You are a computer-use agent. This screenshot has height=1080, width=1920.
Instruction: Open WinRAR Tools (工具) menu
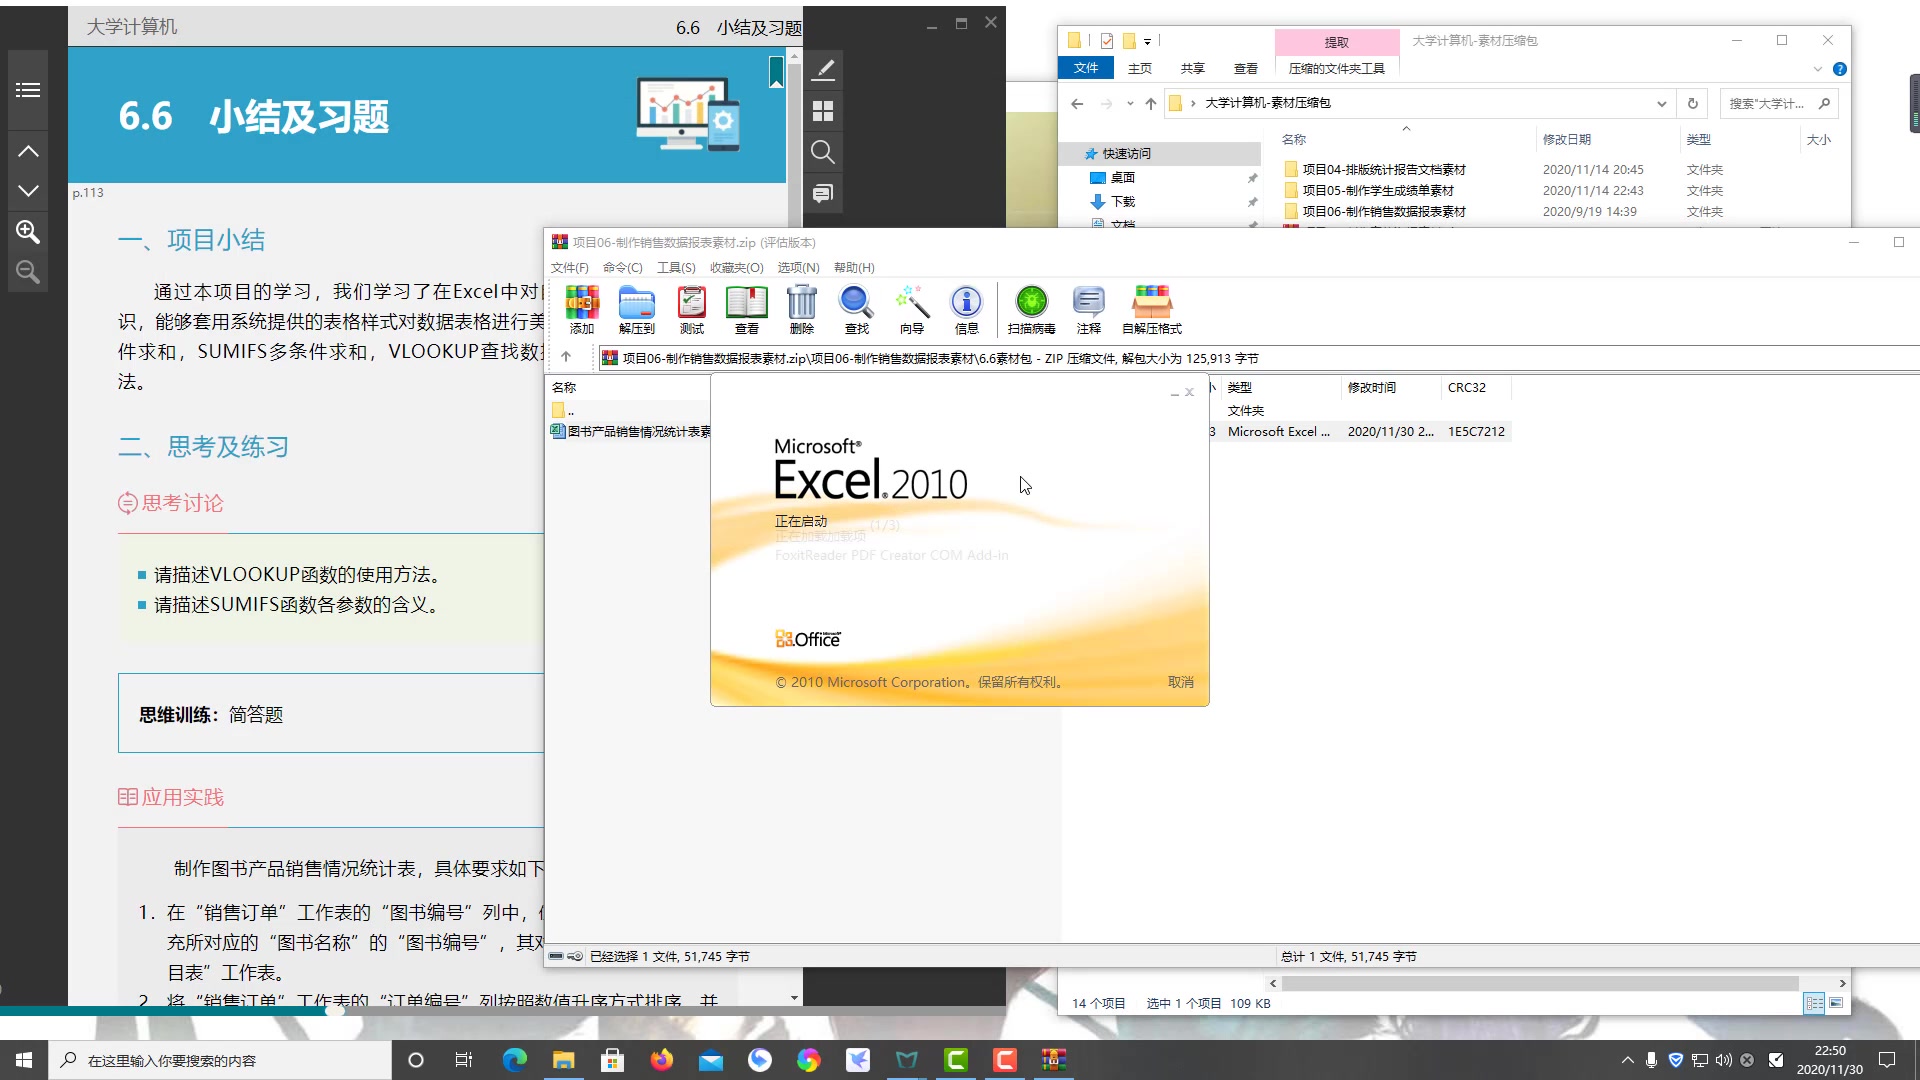tap(676, 267)
